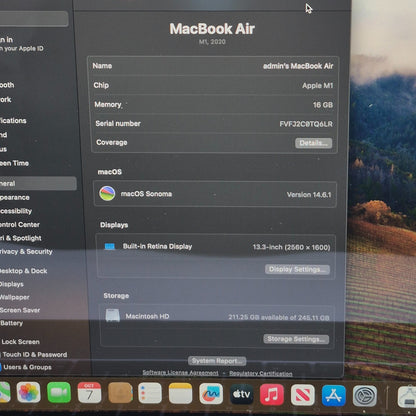Open App Store from Dock

(333, 396)
